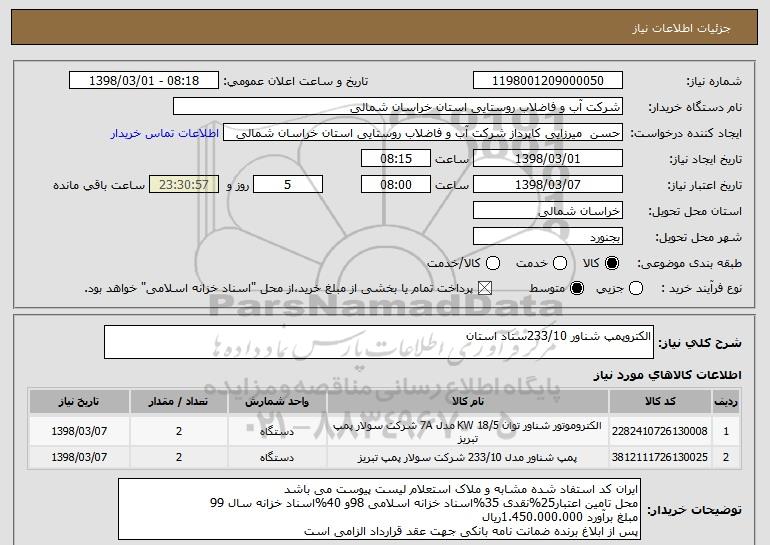Click the delivery city field بجنورد
770x545 pixels.
point(548,237)
